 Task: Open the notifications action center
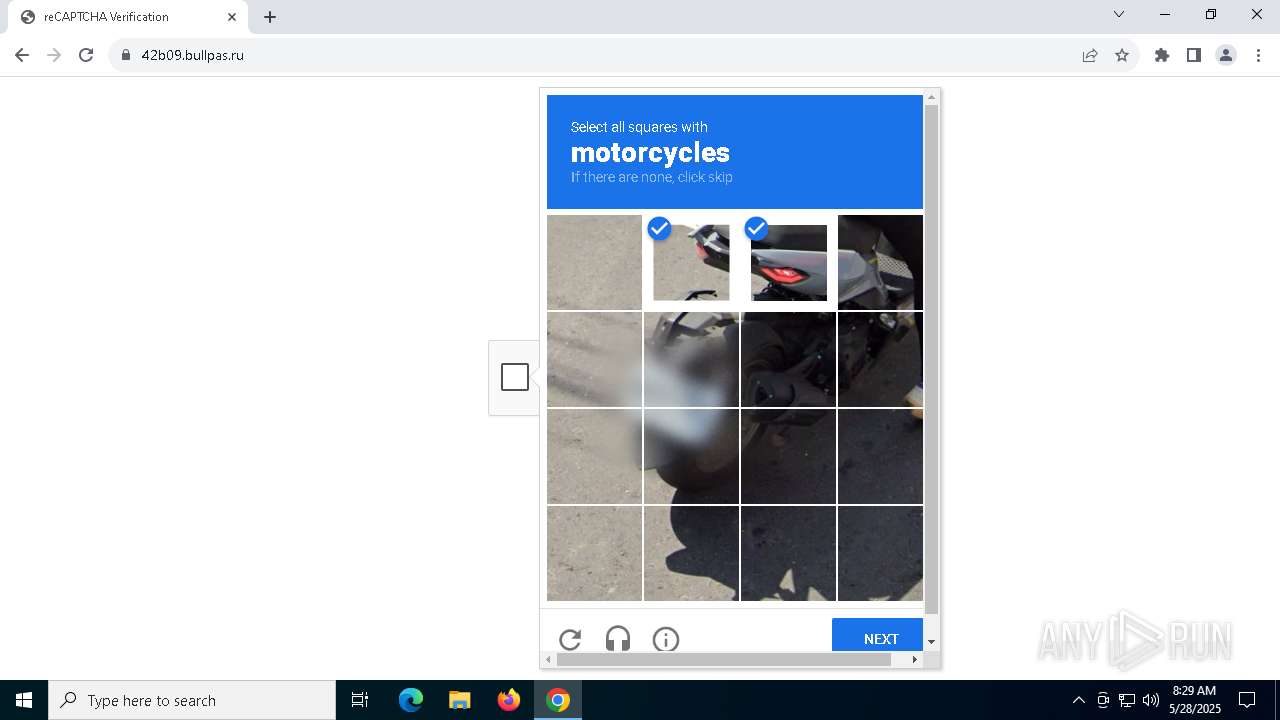pos(1247,700)
